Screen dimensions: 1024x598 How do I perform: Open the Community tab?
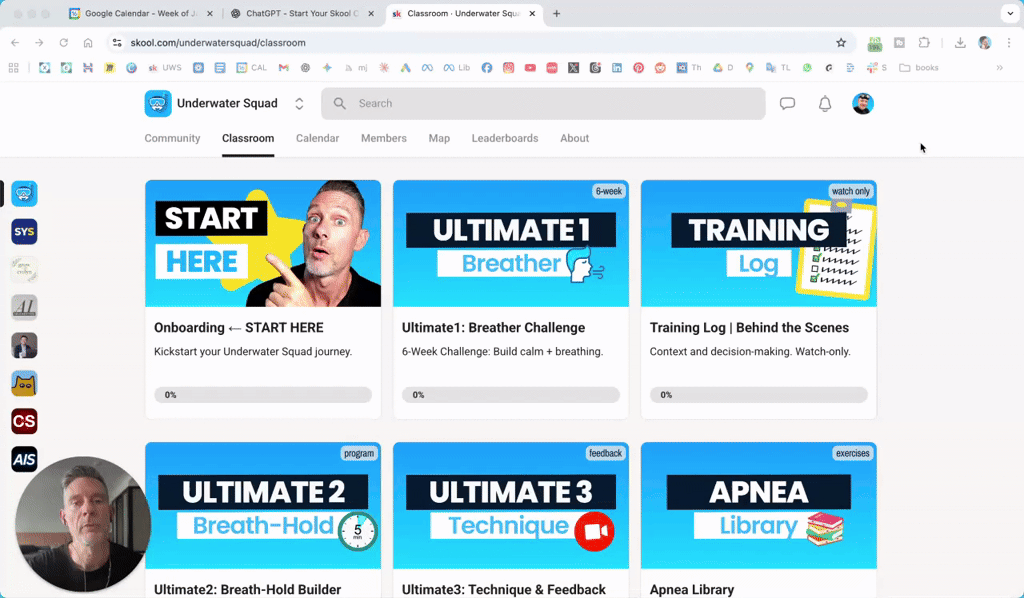[172, 138]
